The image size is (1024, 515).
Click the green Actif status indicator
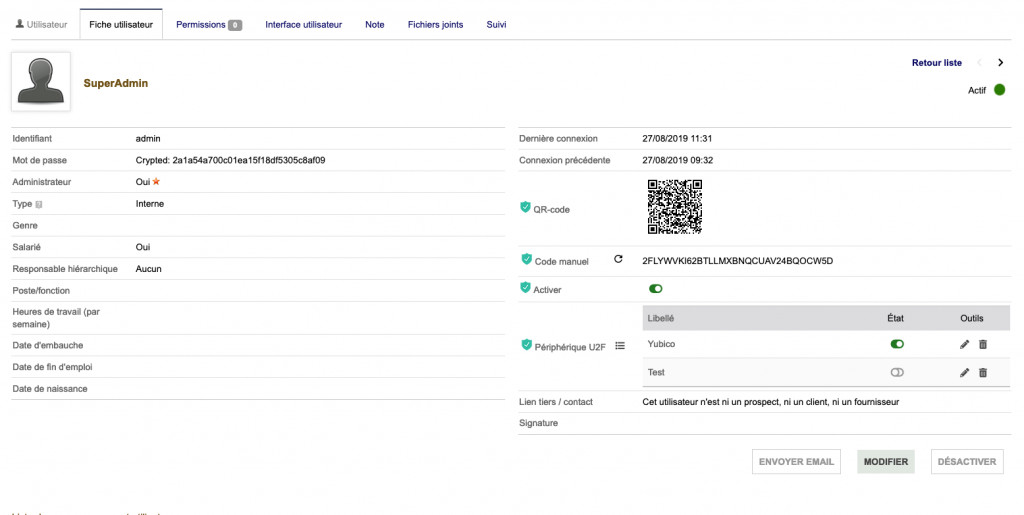tap(999, 90)
